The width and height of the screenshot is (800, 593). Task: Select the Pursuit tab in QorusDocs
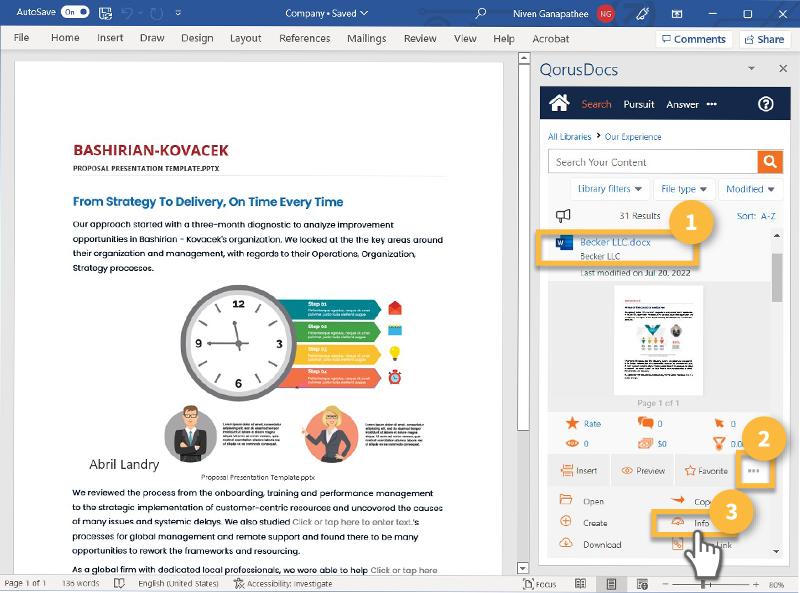pyautogui.click(x=638, y=104)
